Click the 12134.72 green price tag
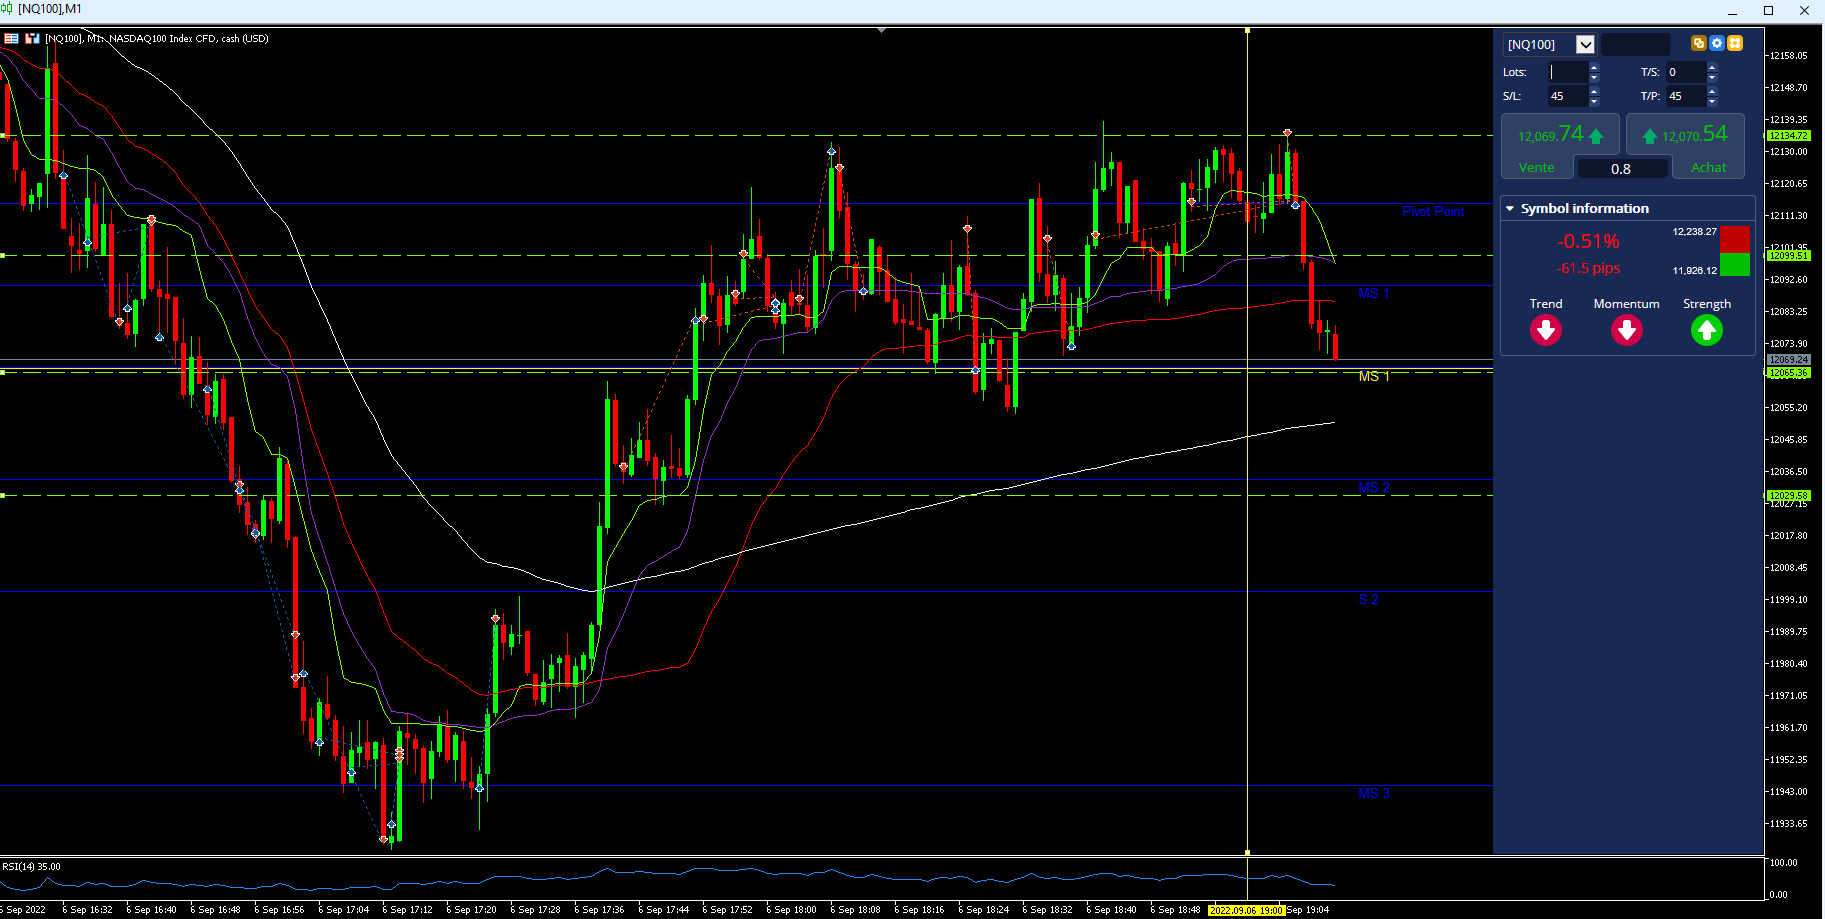Image resolution: width=1825 pixels, height=919 pixels. tap(1788, 135)
